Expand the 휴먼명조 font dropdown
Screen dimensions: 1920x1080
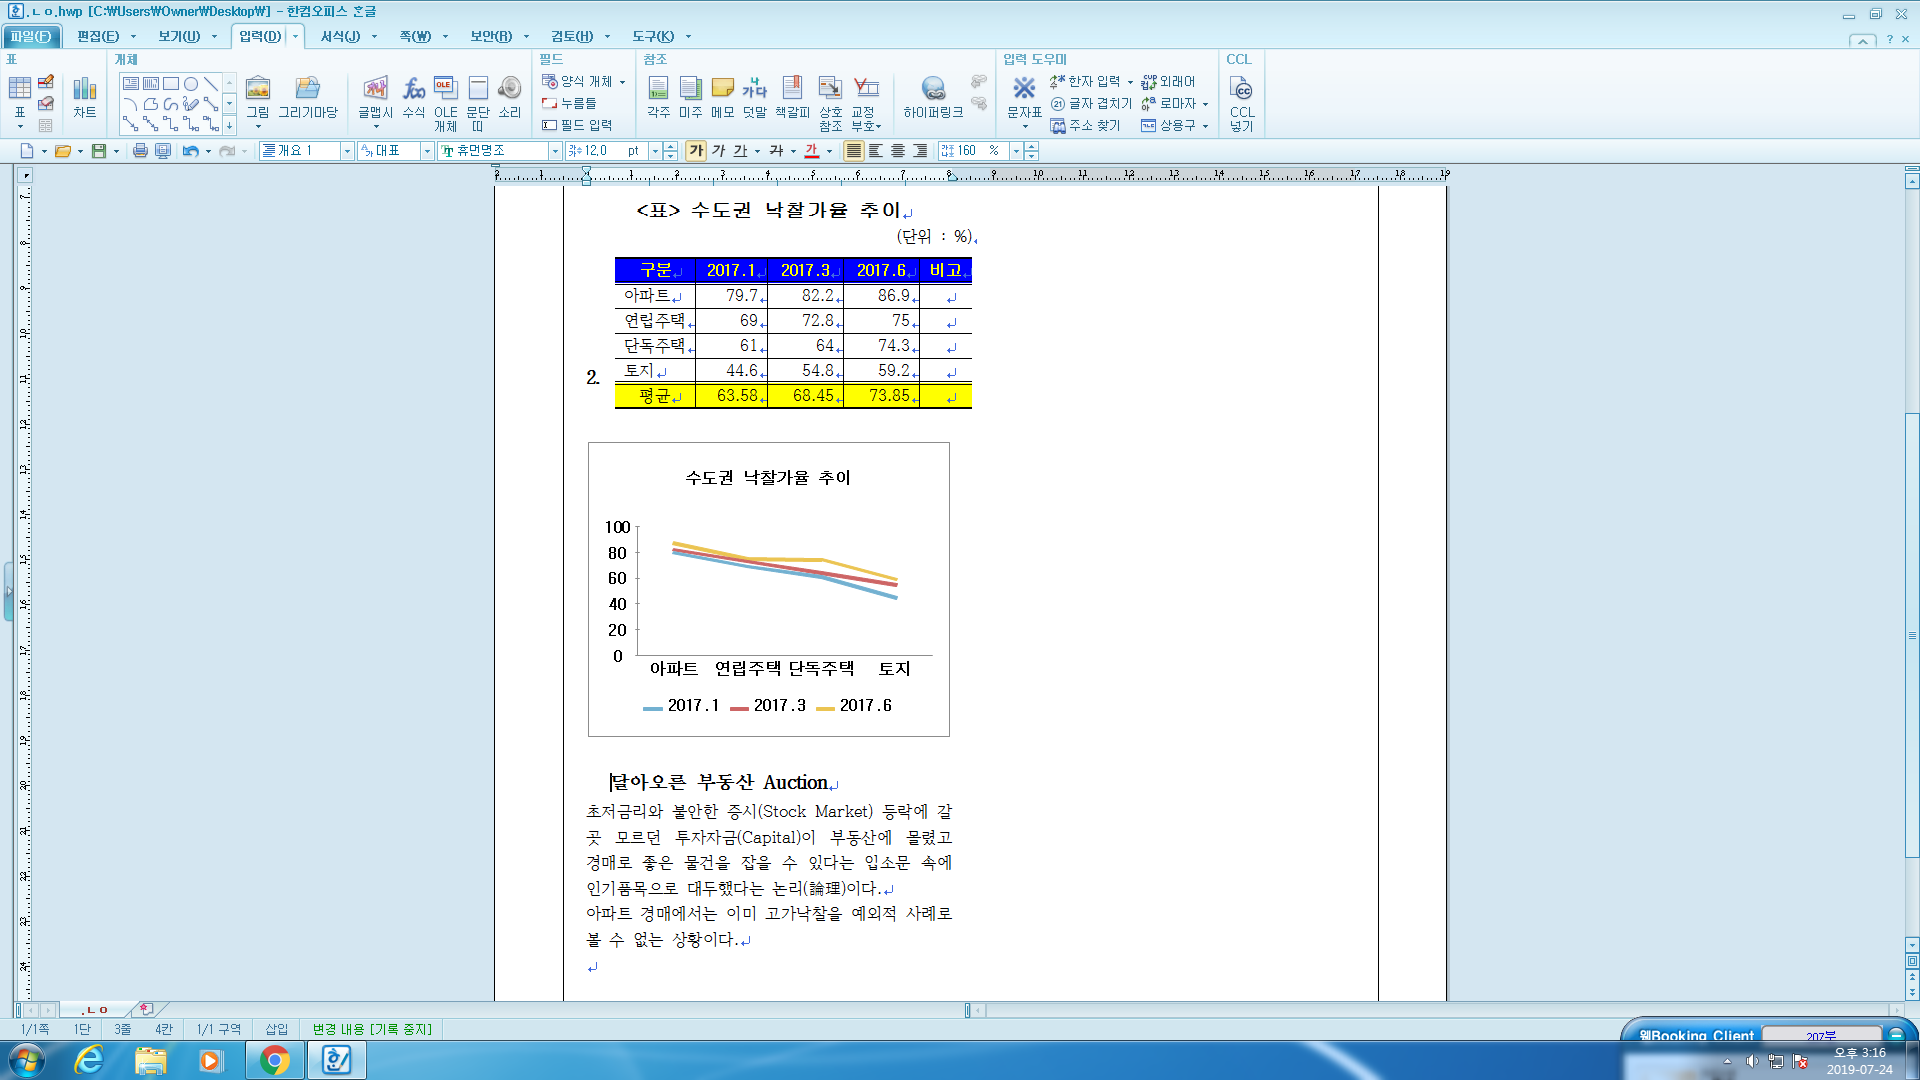coord(555,151)
